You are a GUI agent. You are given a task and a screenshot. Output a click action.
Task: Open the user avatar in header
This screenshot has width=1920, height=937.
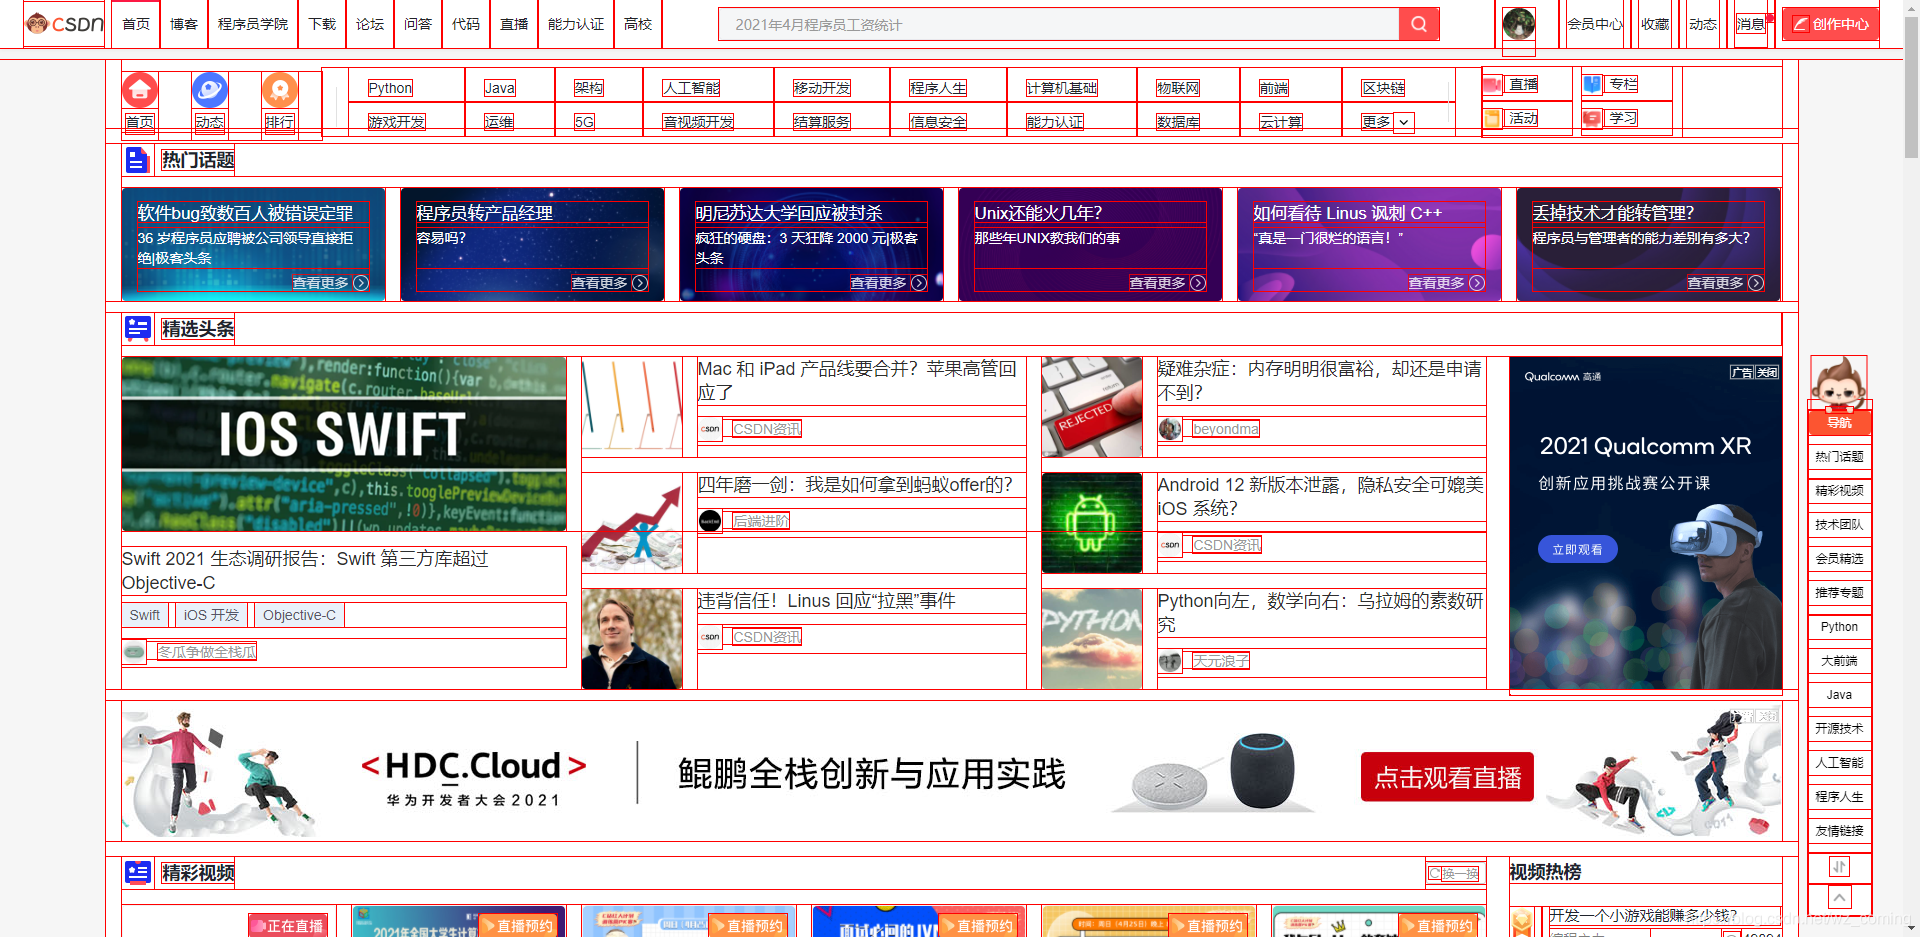coord(1518,23)
